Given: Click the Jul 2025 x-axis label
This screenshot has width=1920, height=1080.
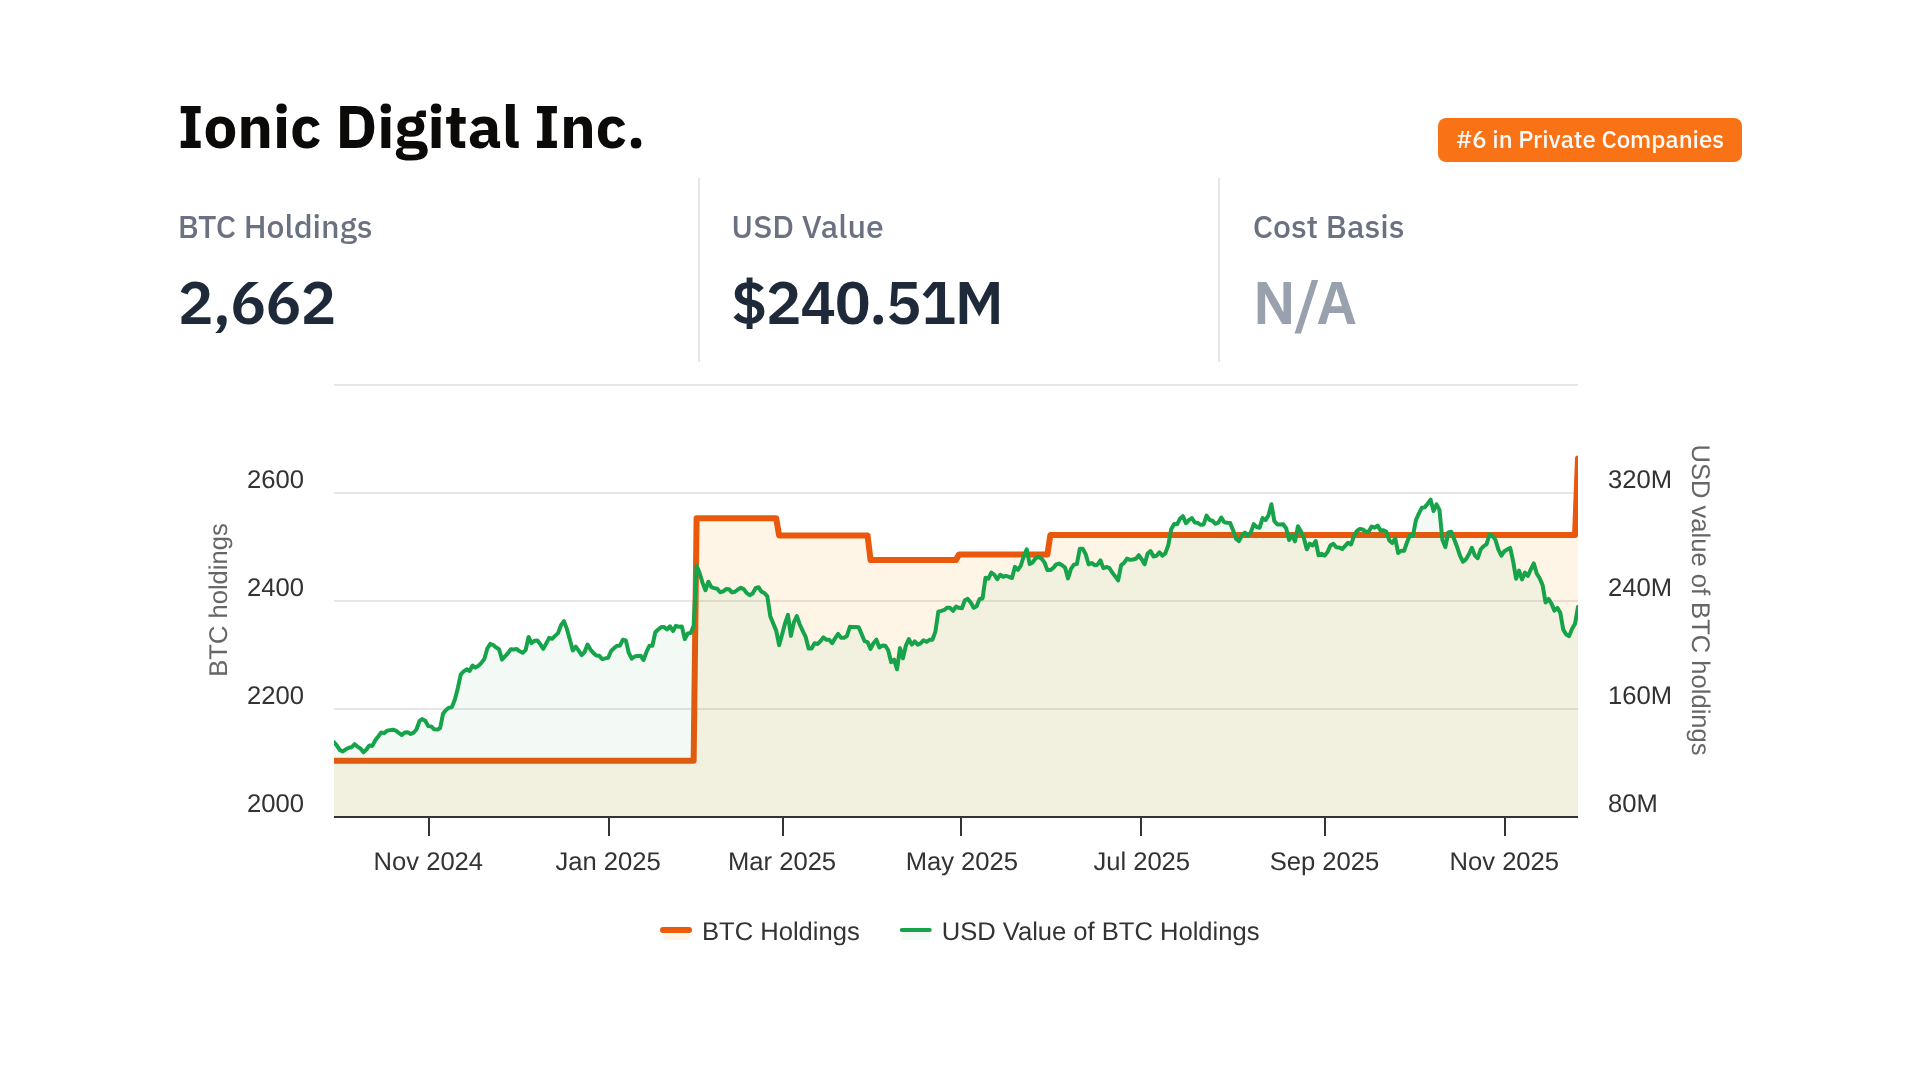Looking at the screenshot, I should pyautogui.click(x=1141, y=861).
